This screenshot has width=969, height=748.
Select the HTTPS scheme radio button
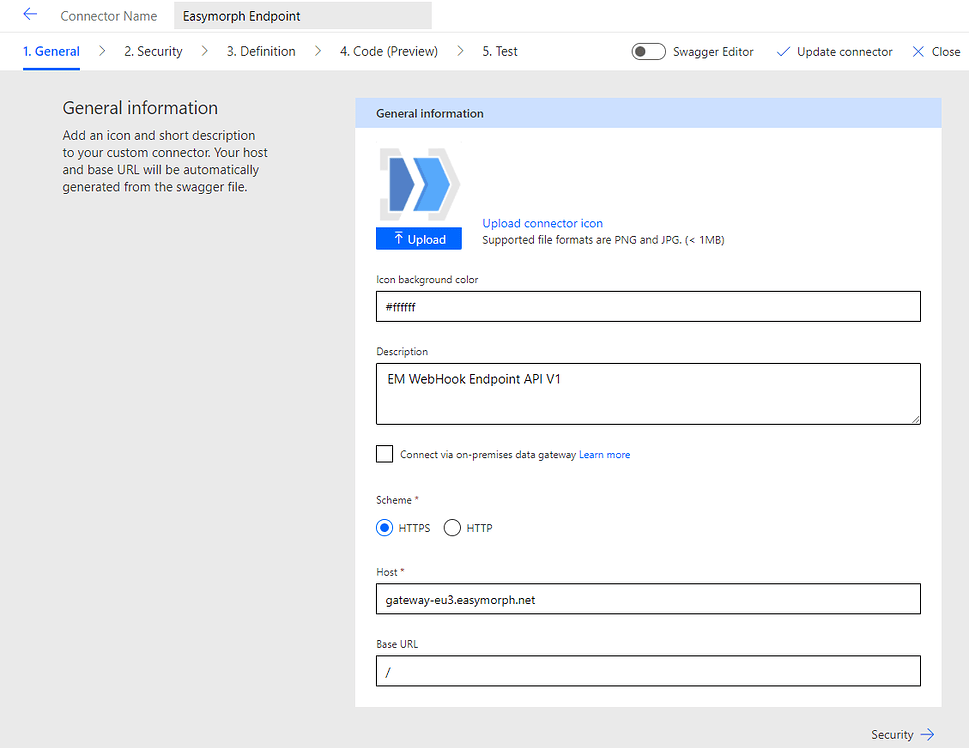[384, 527]
